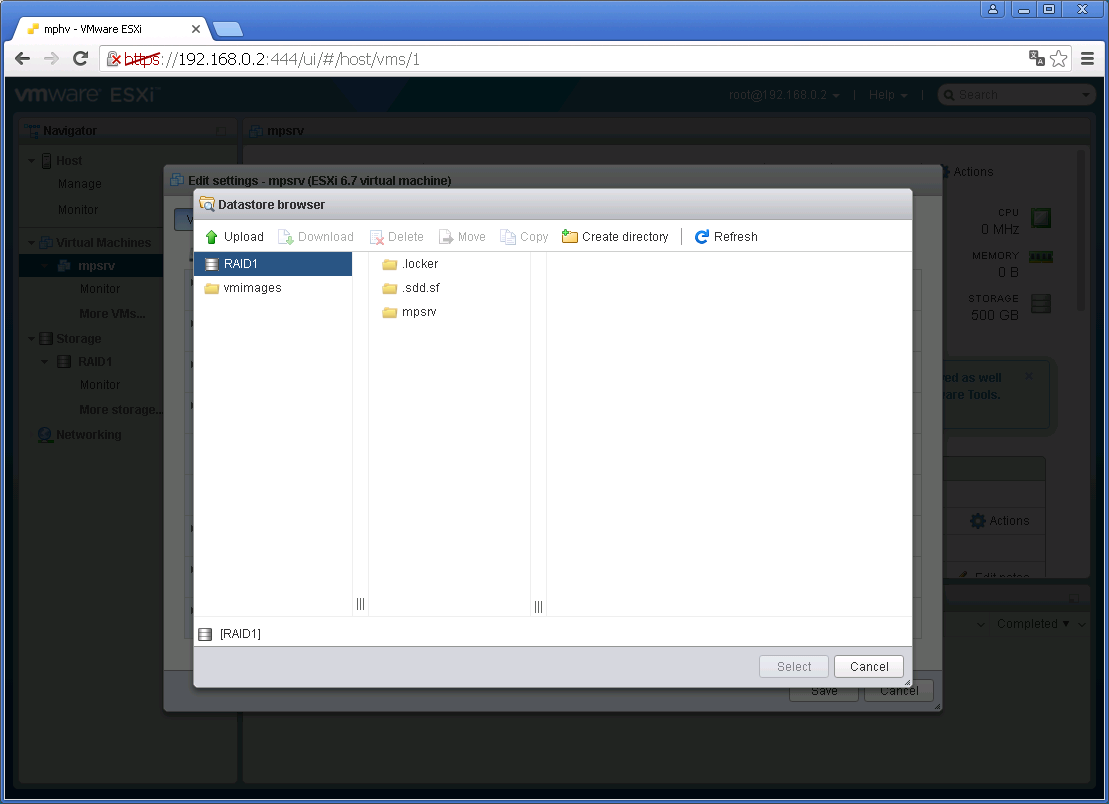Open a new browser tab

click(x=228, y=29)
